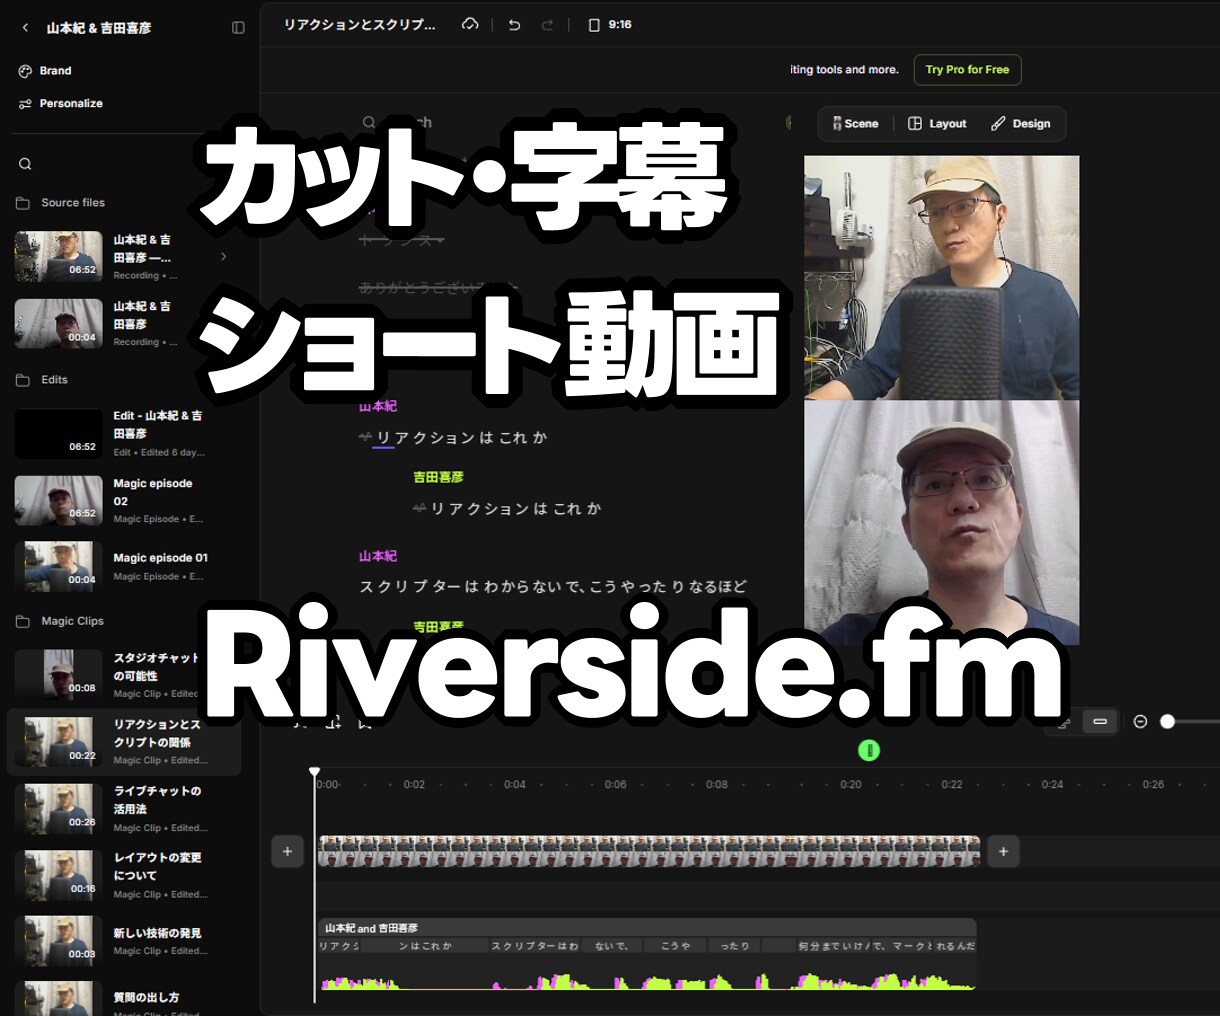This screenshot has height=1016, width=1220.
Task: Switch to the Scene tab
Action: [855, 124]
